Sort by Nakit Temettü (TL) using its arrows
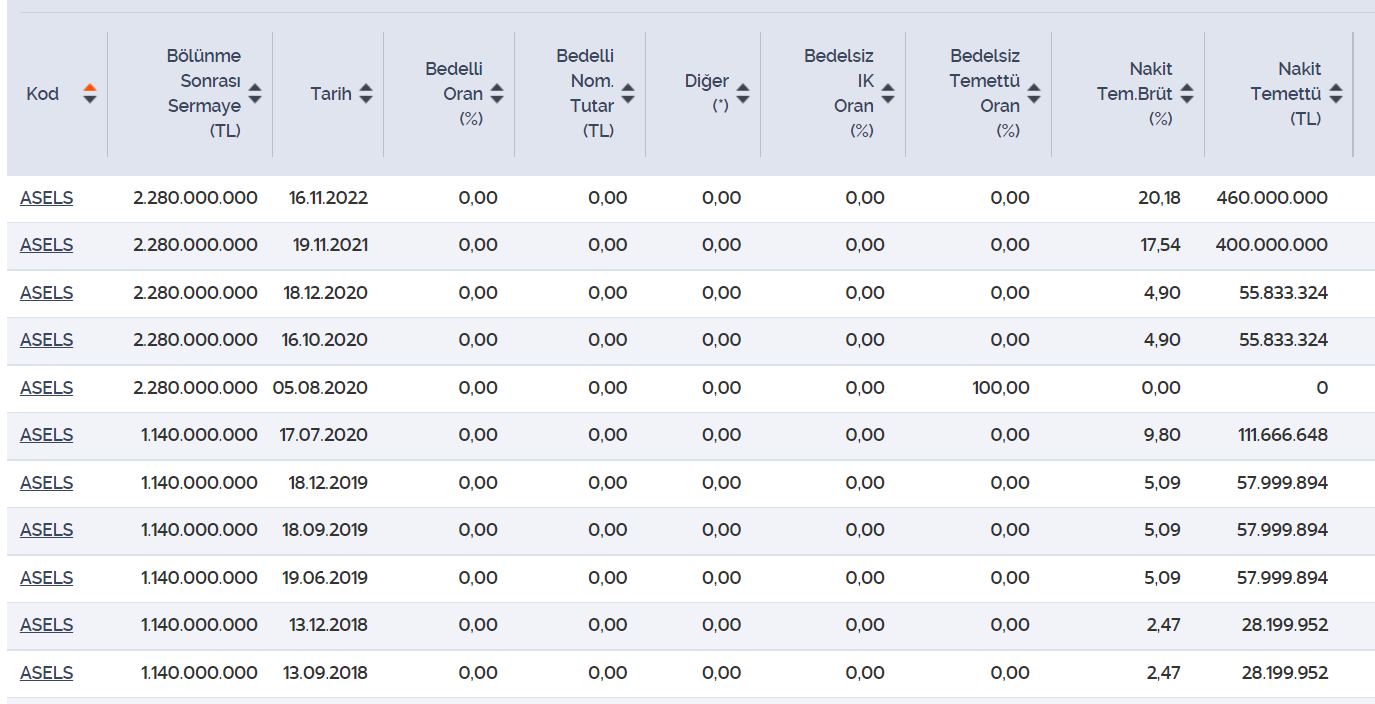 pyautogui.click(x=1336, y=94)
